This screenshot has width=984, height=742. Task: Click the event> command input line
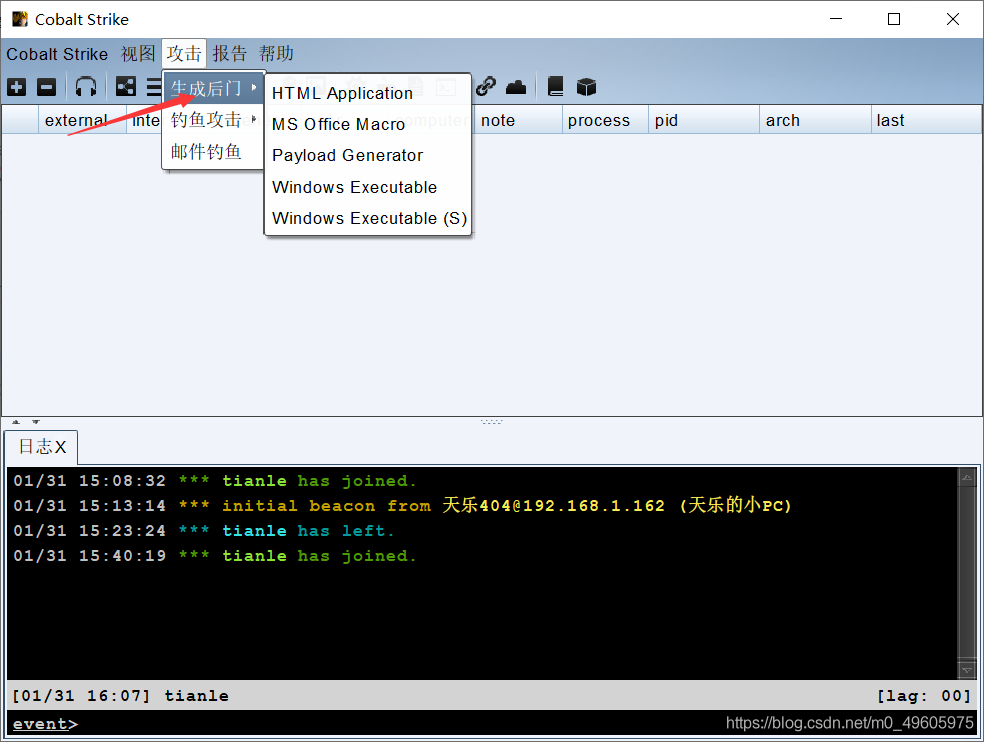click(491, 723)
